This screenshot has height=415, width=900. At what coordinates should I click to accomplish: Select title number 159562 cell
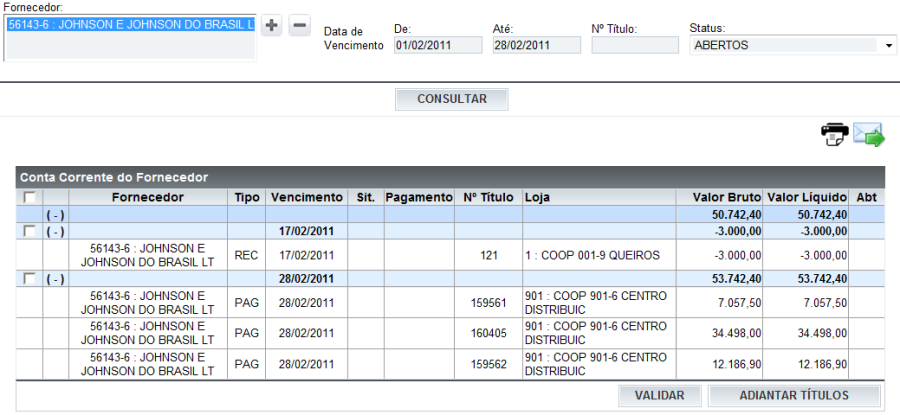point(488,364)
